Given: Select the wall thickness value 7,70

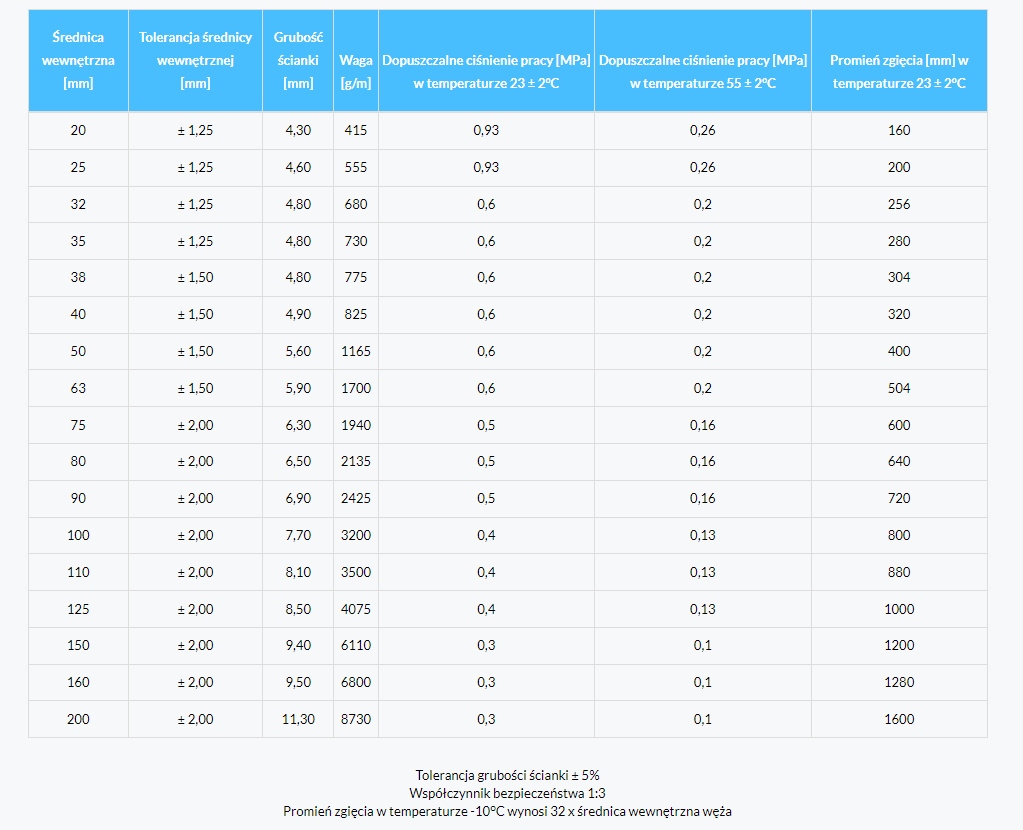Looking at the screenshot, I should point(298,535).
